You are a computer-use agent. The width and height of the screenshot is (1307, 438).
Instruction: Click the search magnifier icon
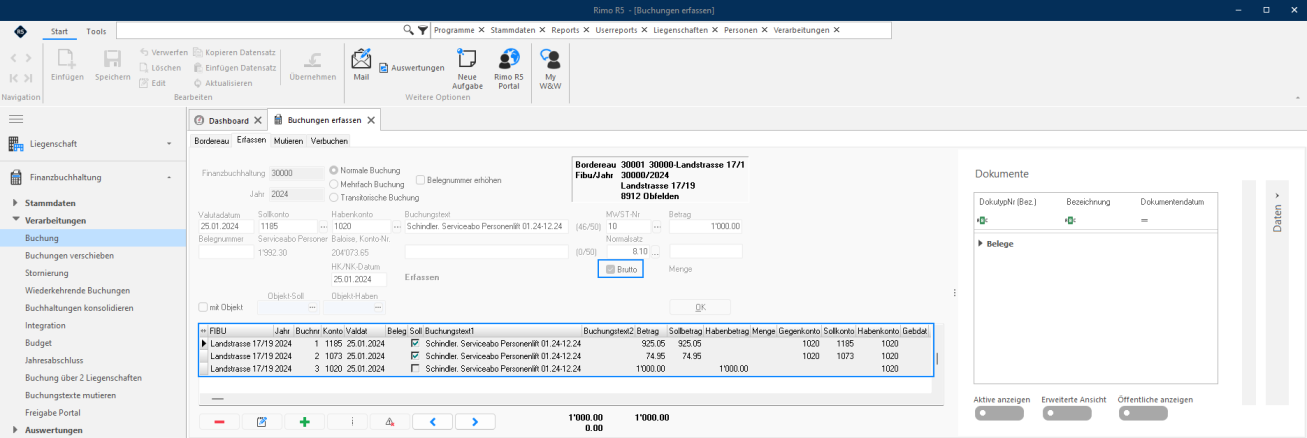[x=408, y=30]
